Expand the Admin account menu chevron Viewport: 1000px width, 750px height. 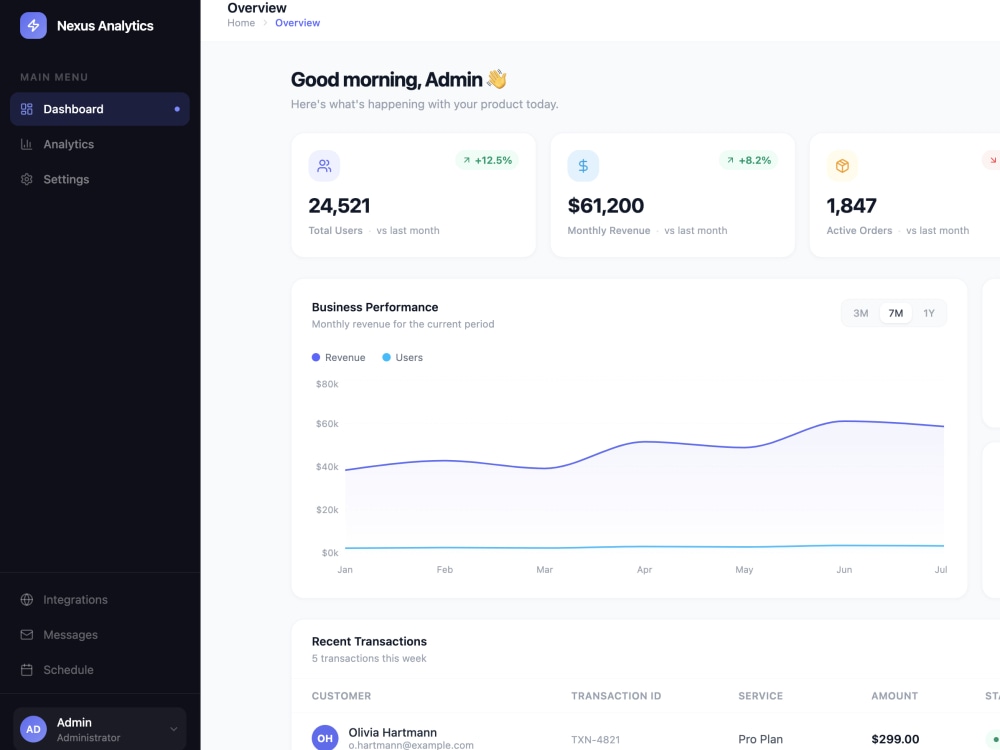(173, 729)
